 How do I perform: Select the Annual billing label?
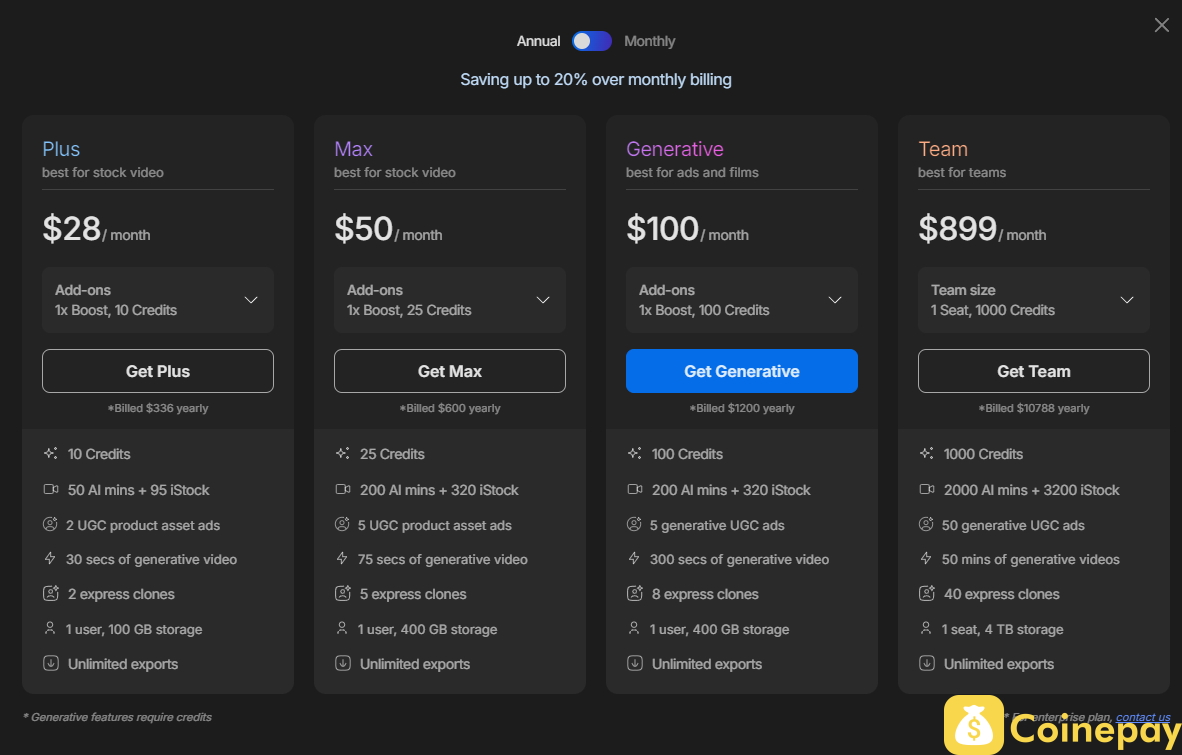(x=538, y=41)
